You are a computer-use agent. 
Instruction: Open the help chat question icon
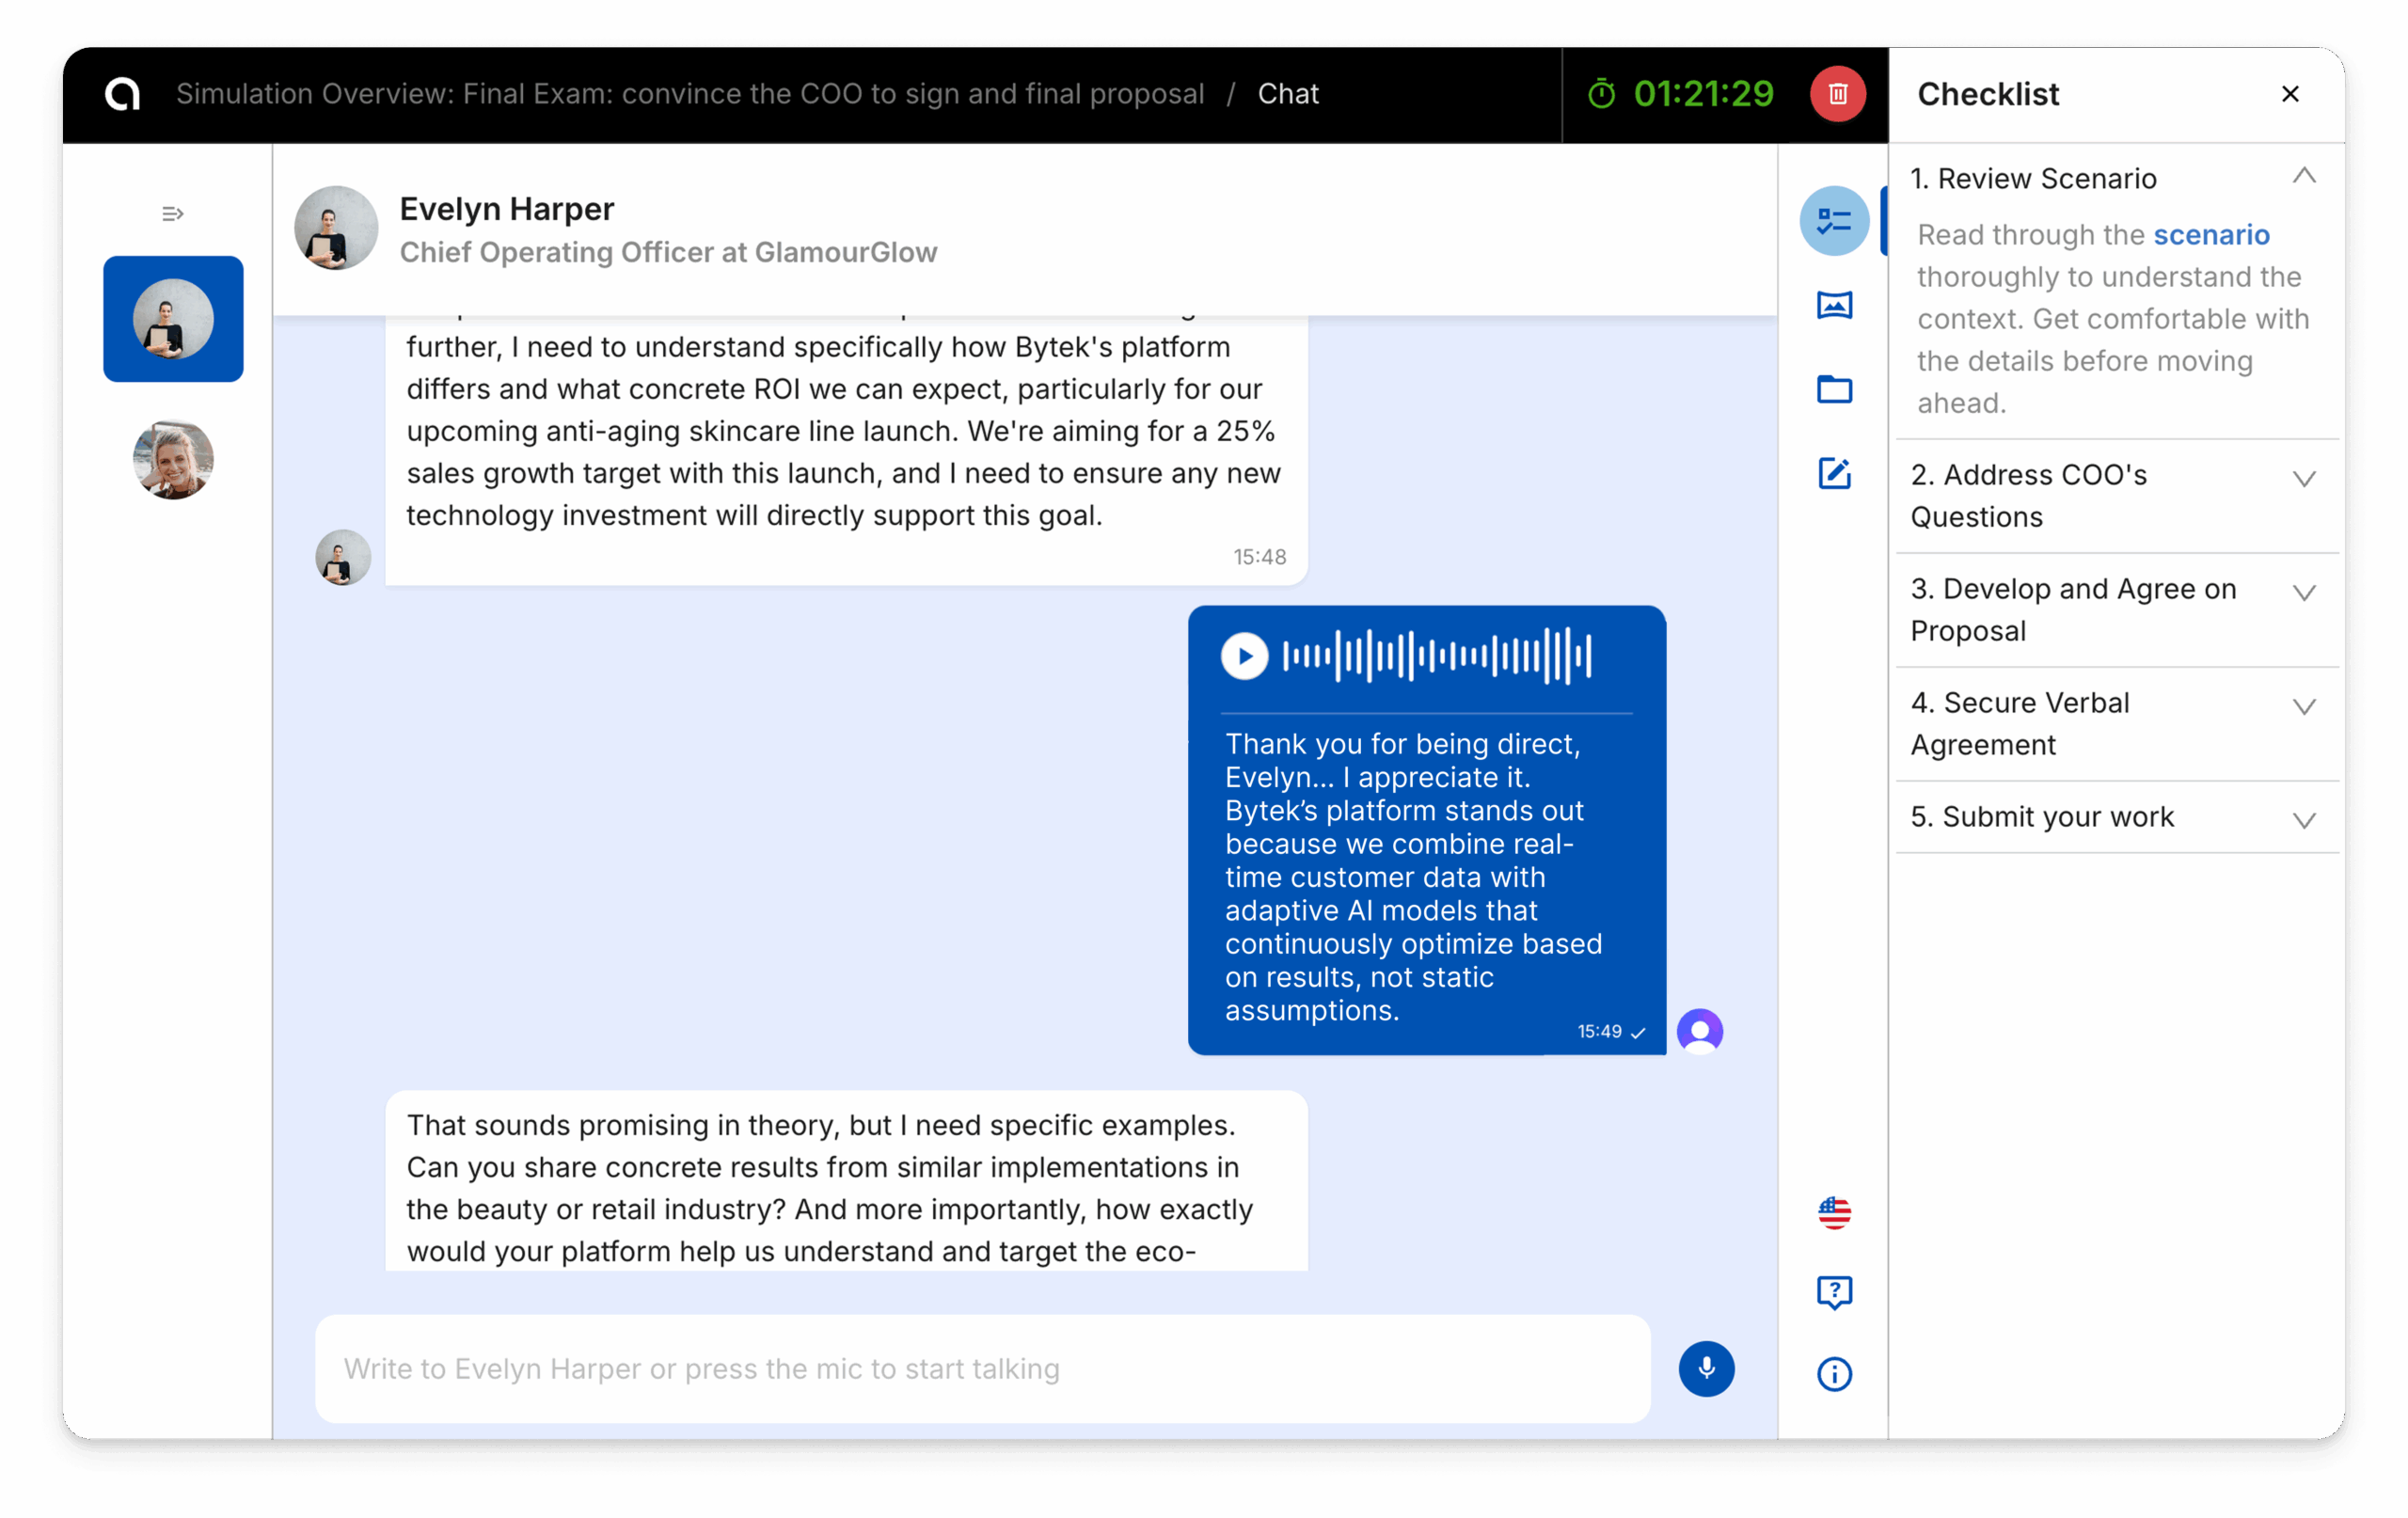[x=1834, y=1293]
